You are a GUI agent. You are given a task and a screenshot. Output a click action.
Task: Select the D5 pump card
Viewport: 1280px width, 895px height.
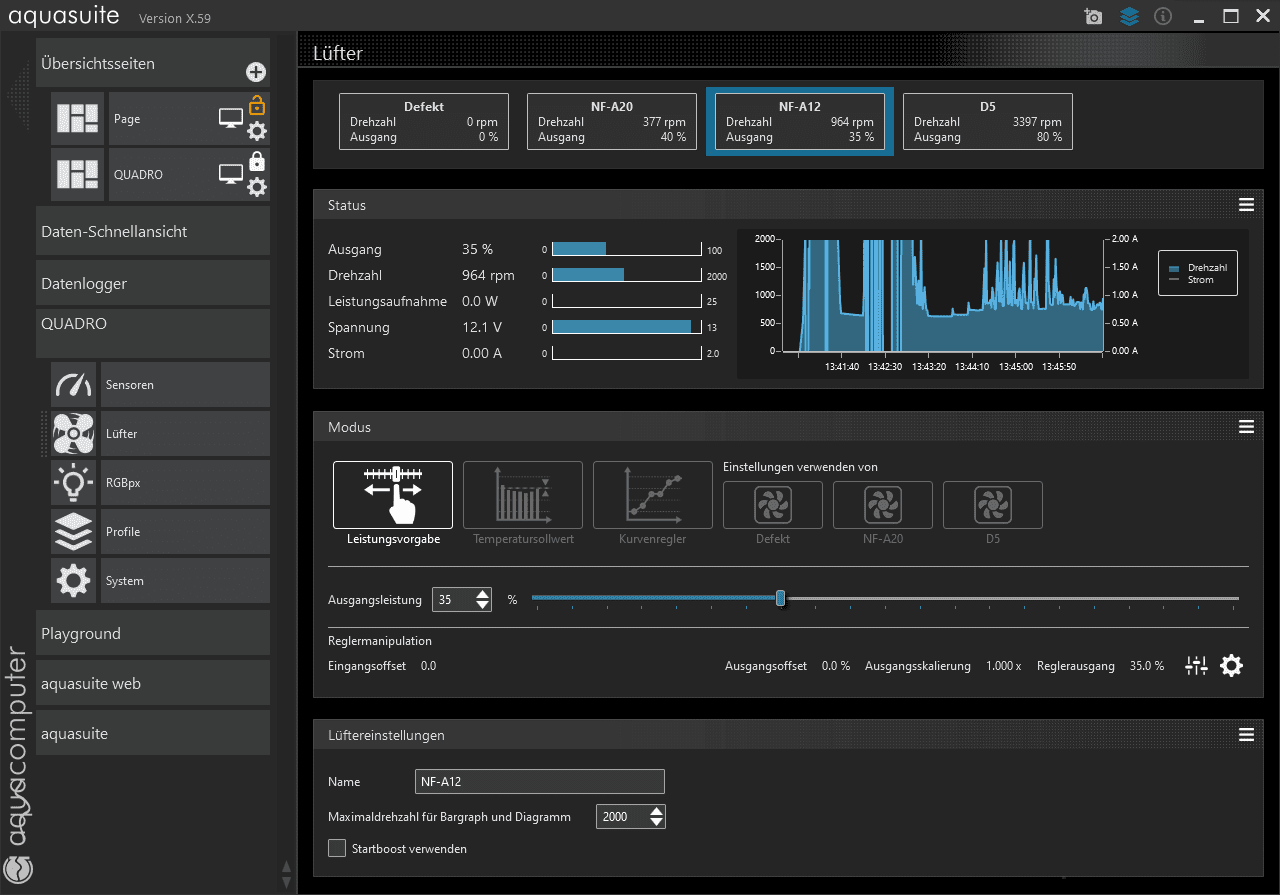988,121
